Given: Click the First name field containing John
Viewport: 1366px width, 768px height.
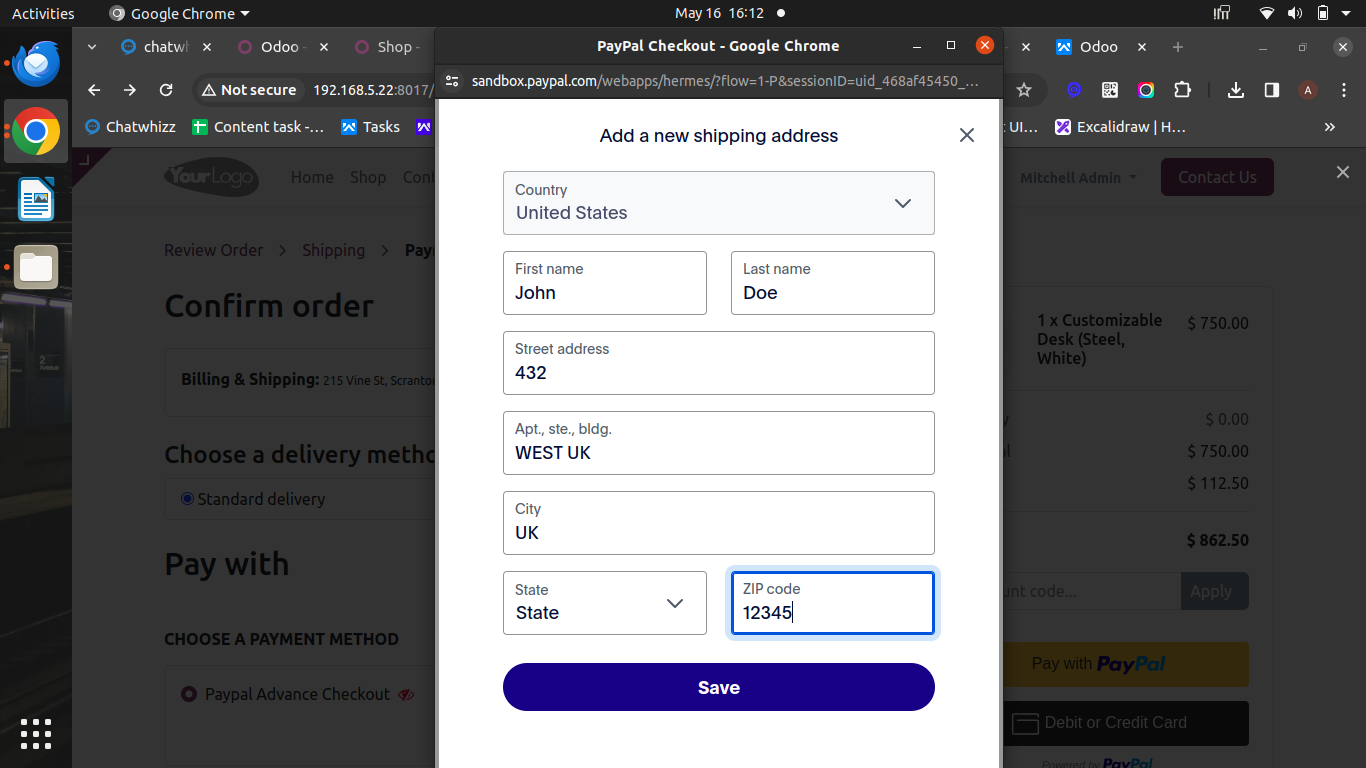Looking at the screenshot, I should [604, 283].
